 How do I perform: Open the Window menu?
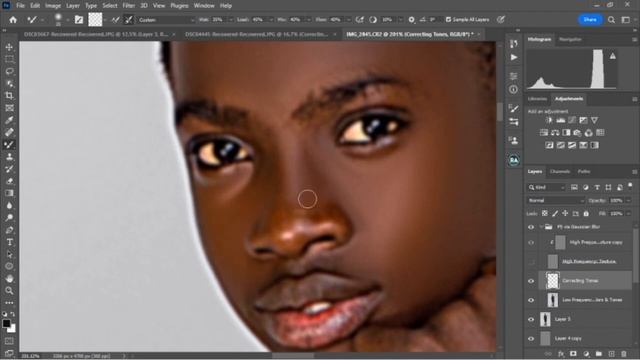(x=204, y=6)
